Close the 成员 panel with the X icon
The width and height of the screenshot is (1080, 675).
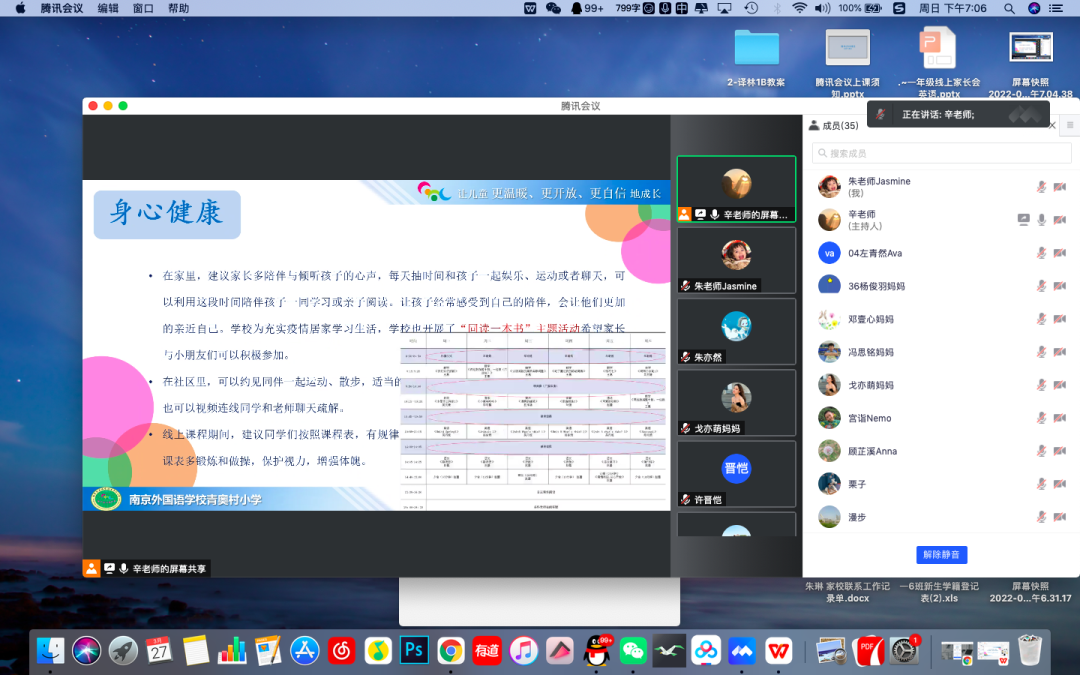pyautogui.click(x=1051, y=125)
